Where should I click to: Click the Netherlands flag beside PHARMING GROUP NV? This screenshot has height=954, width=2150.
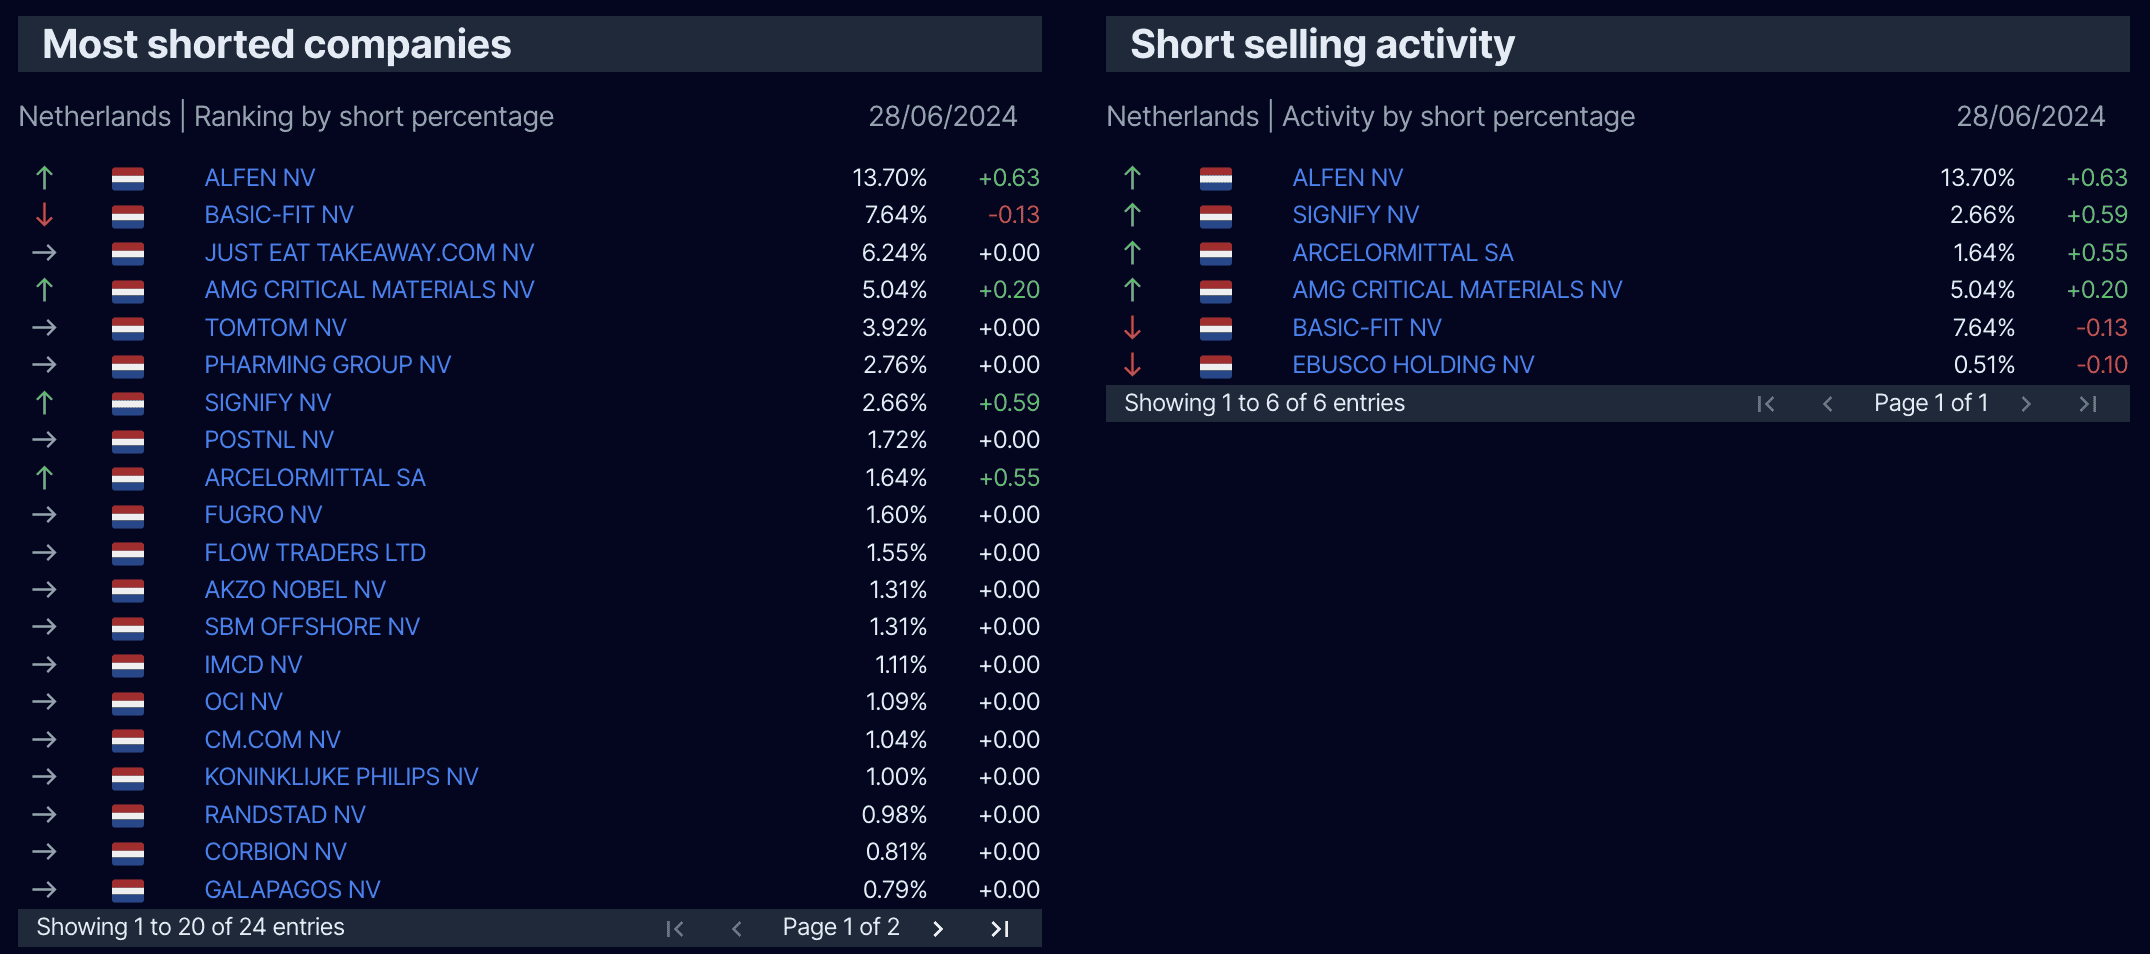coord(128,366)
